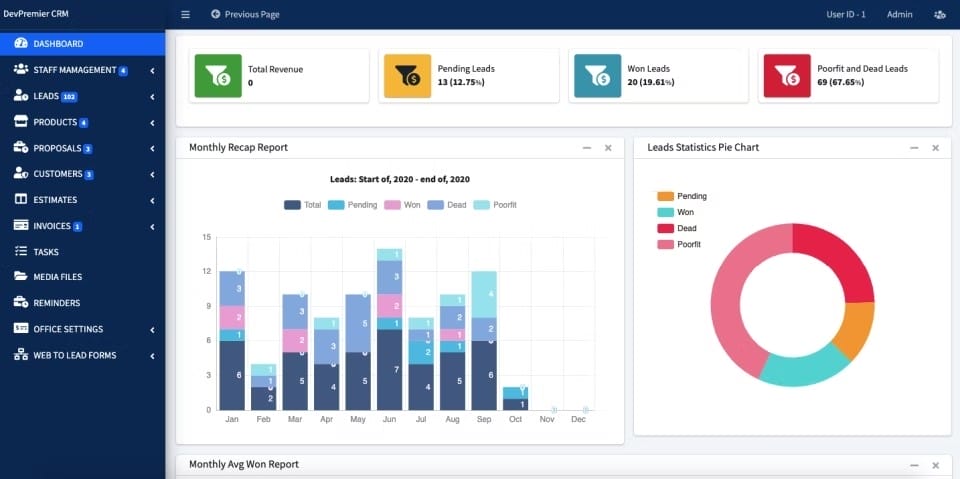Open Media Files from the sidebar
This screenshot has height=479, width=960.
(x=57, y=277)
